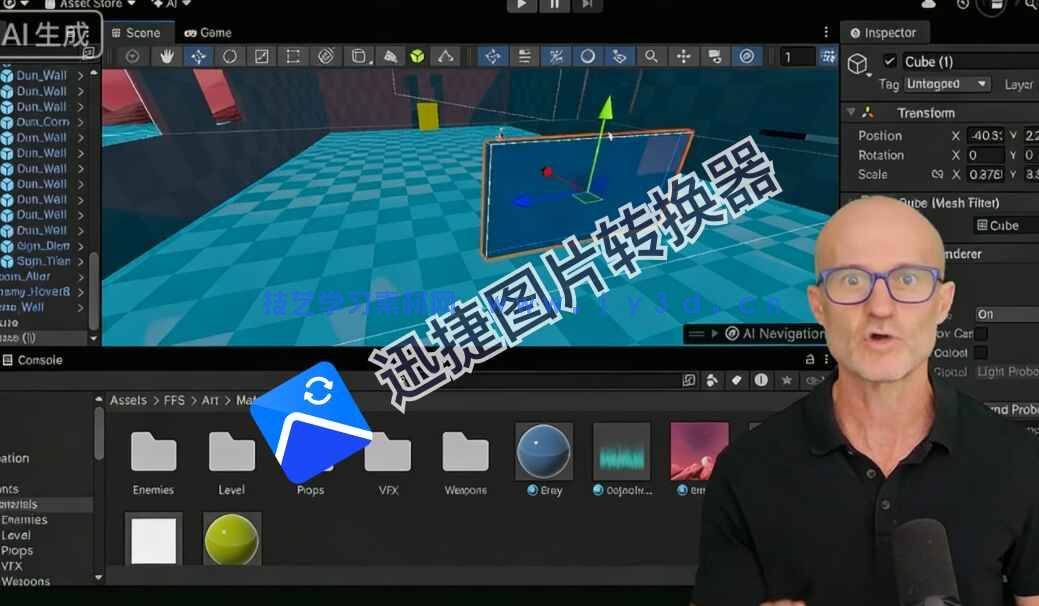
Task: Select the Hand tool in Scene toolbar
Action: tap(166, 57)
